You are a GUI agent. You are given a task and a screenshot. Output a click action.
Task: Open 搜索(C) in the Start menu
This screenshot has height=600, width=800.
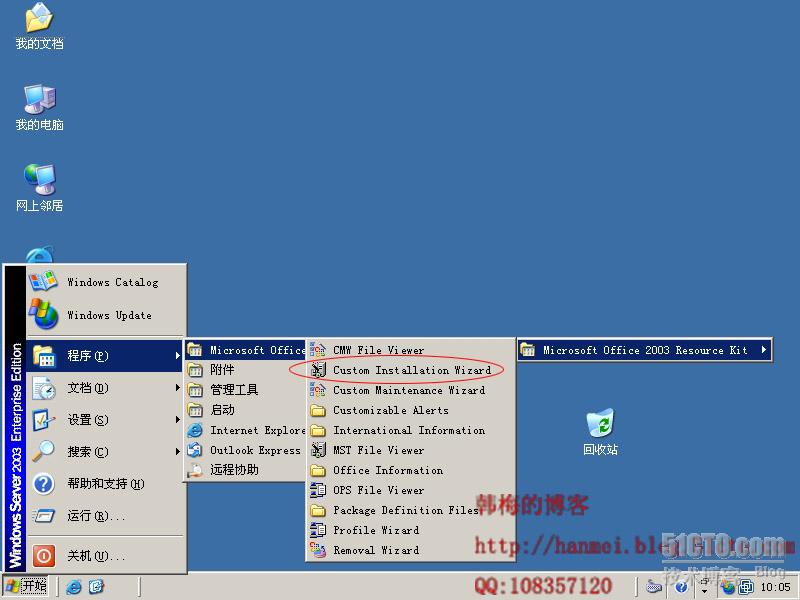pos(105,452)
